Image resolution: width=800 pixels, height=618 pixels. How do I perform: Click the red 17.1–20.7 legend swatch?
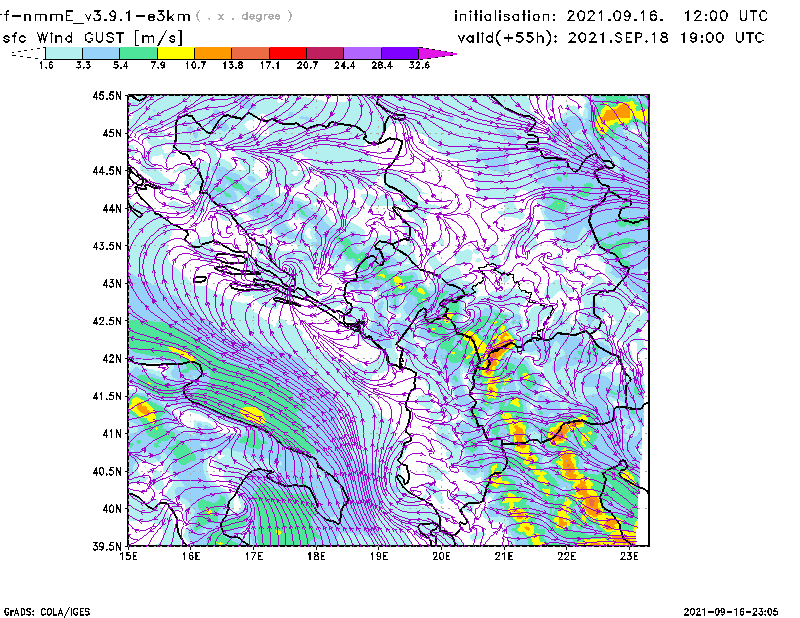coord(288,53)
